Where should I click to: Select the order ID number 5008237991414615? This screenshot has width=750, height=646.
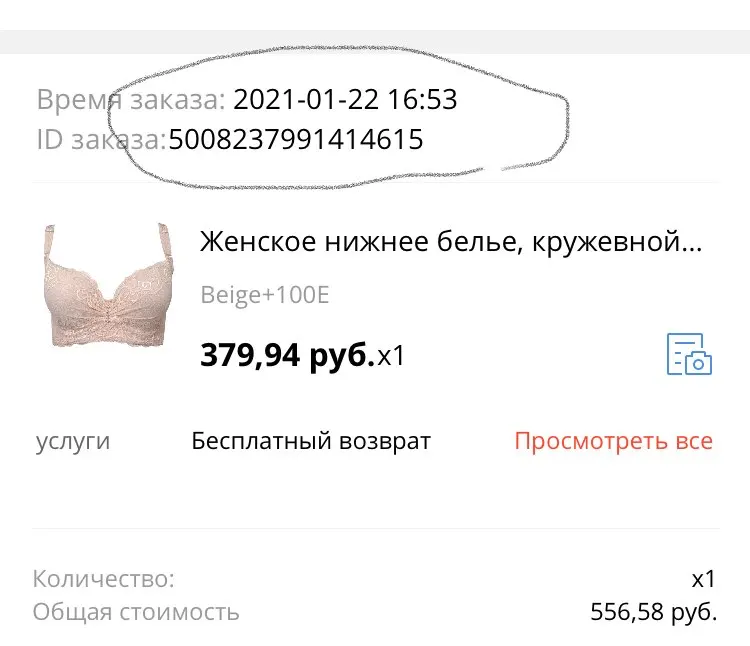[296, 139]
